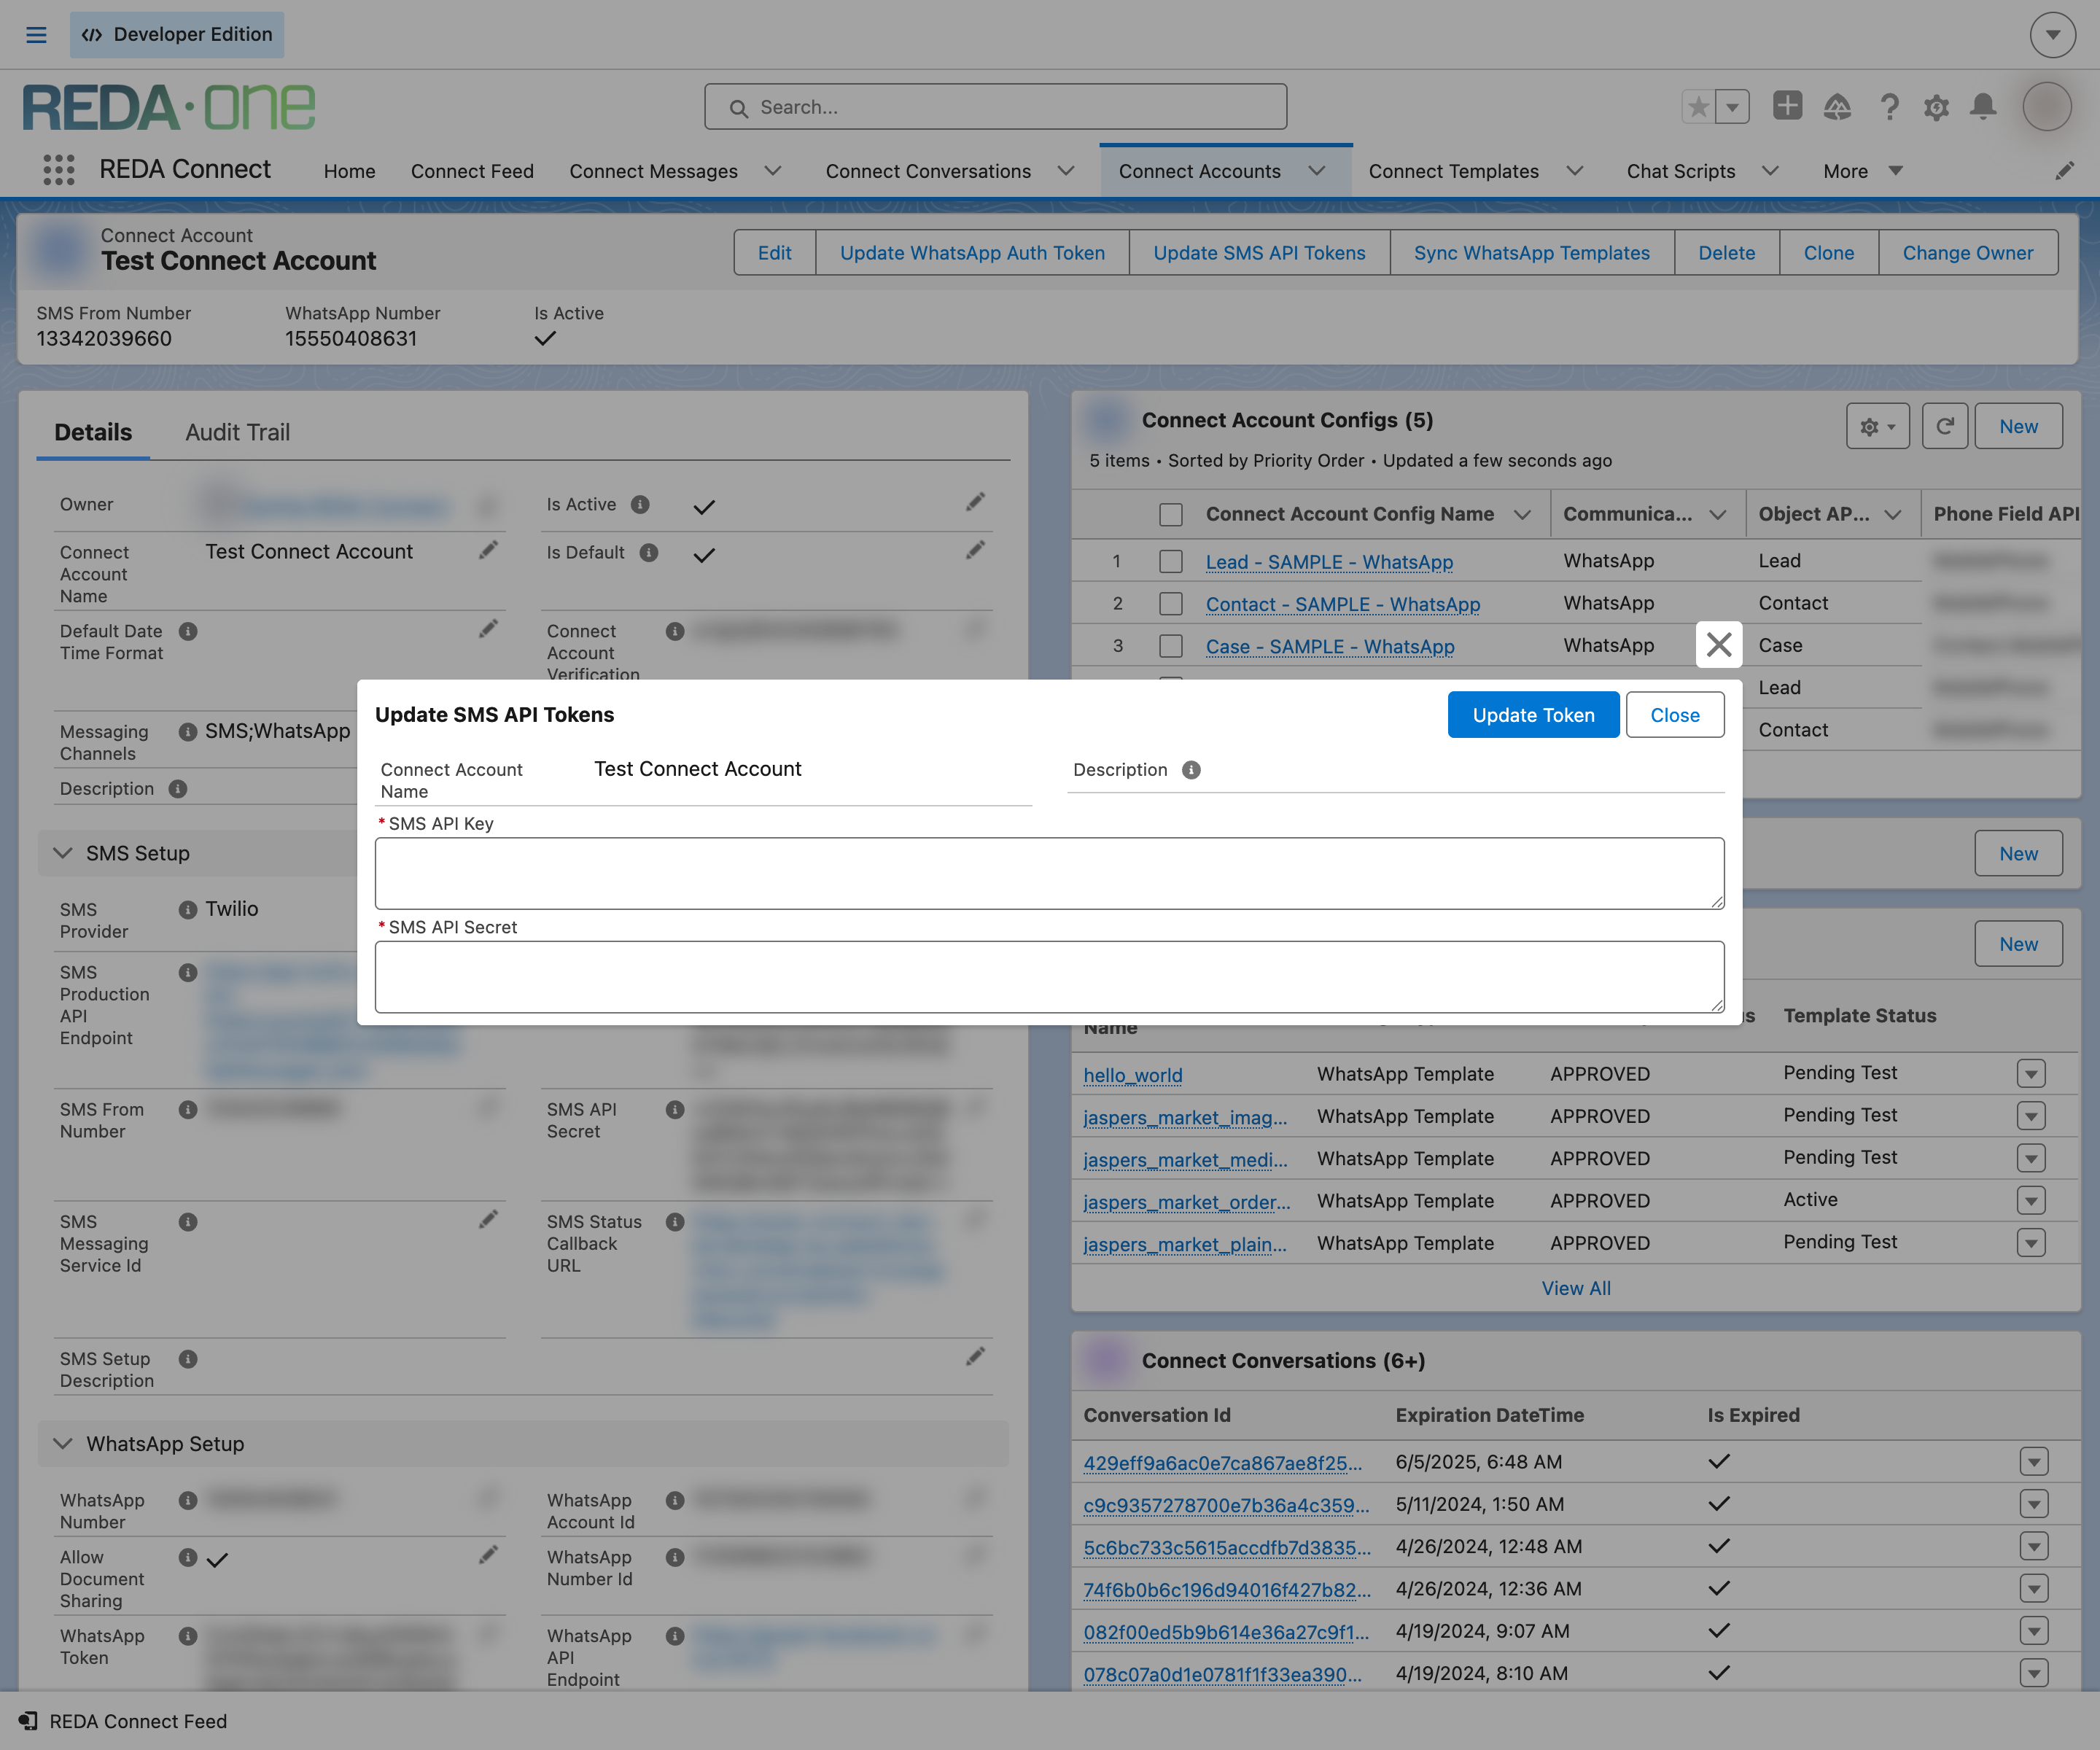The image size is (2100, 1750).
Task: Click Sync WhatsApp Templates button
Action: (1531, 253)
